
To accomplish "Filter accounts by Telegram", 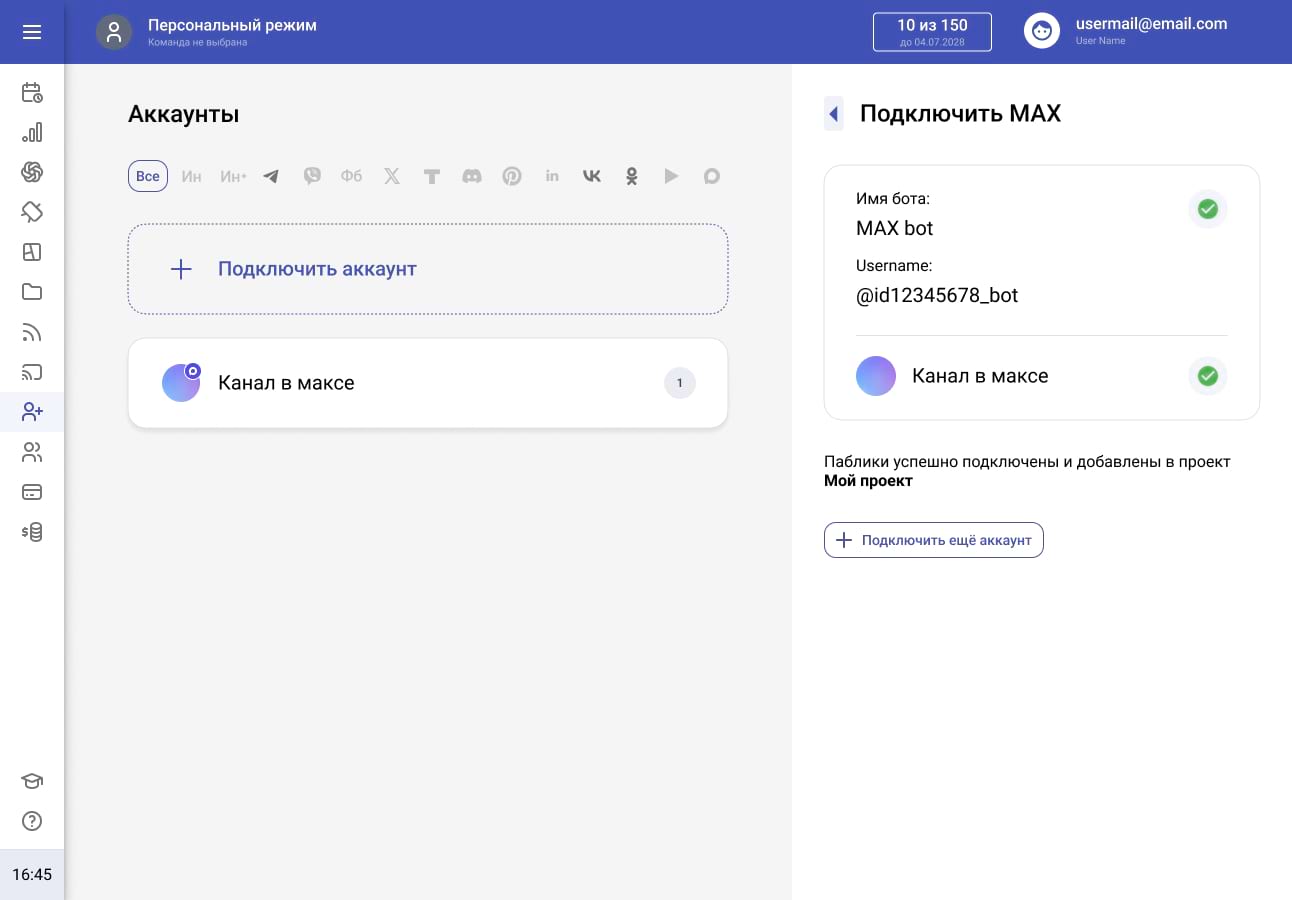I will pos(271,176).
